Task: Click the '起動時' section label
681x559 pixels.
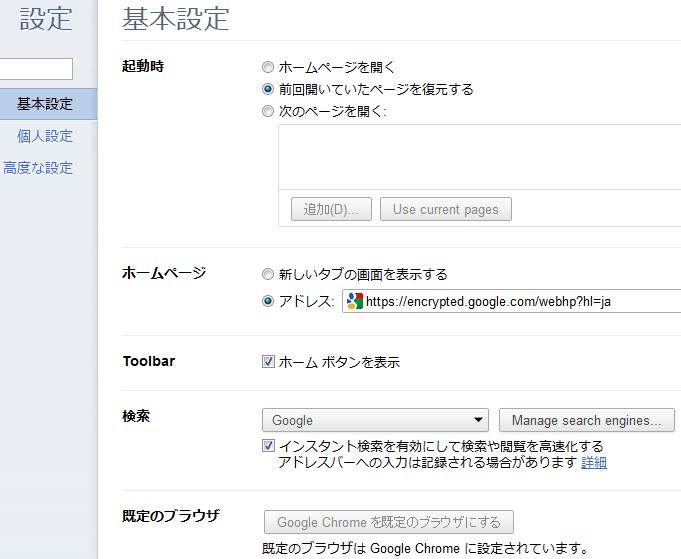Action: [x=143, y=66]
